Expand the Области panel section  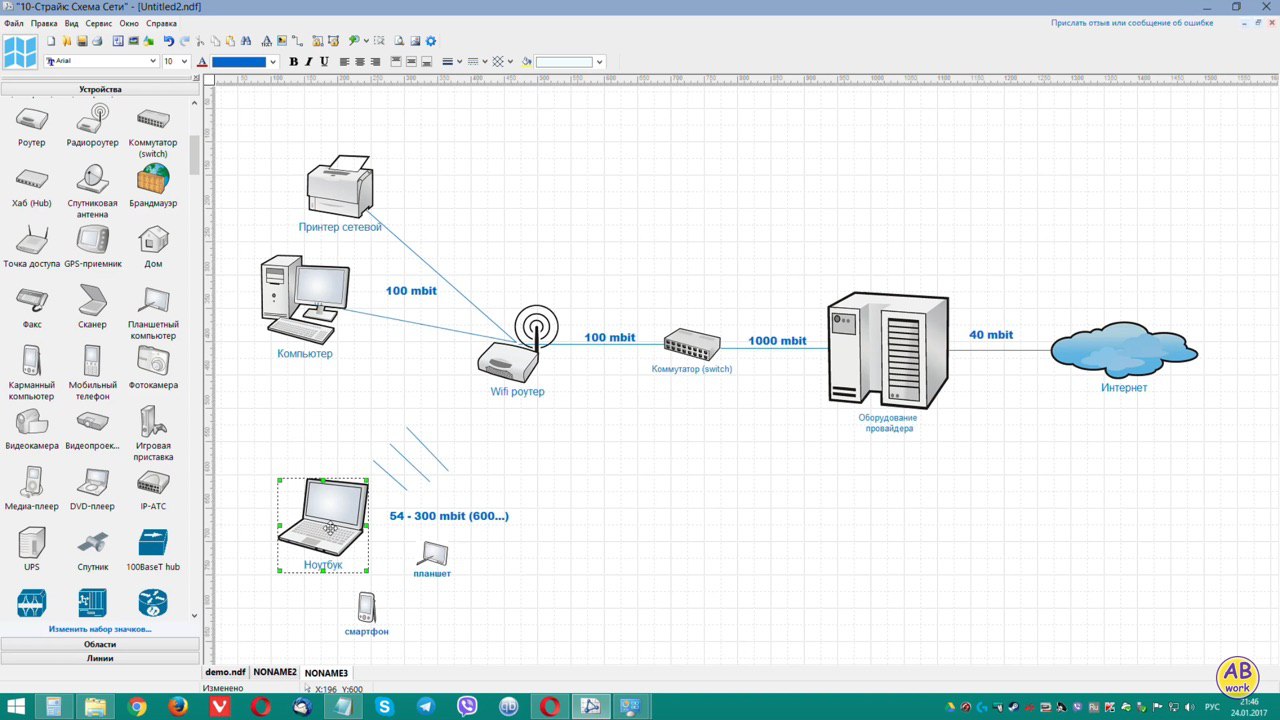[100, 645]
